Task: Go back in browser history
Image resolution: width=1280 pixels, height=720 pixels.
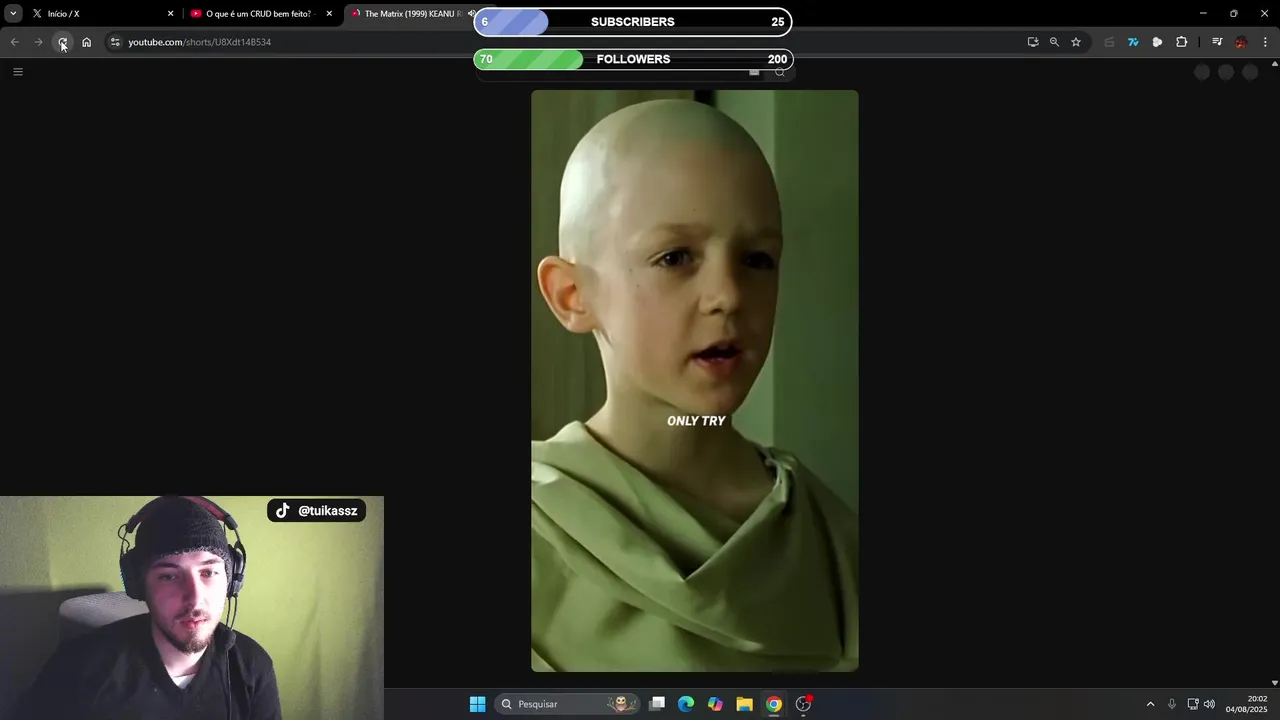Action: [x=14, y=42]
